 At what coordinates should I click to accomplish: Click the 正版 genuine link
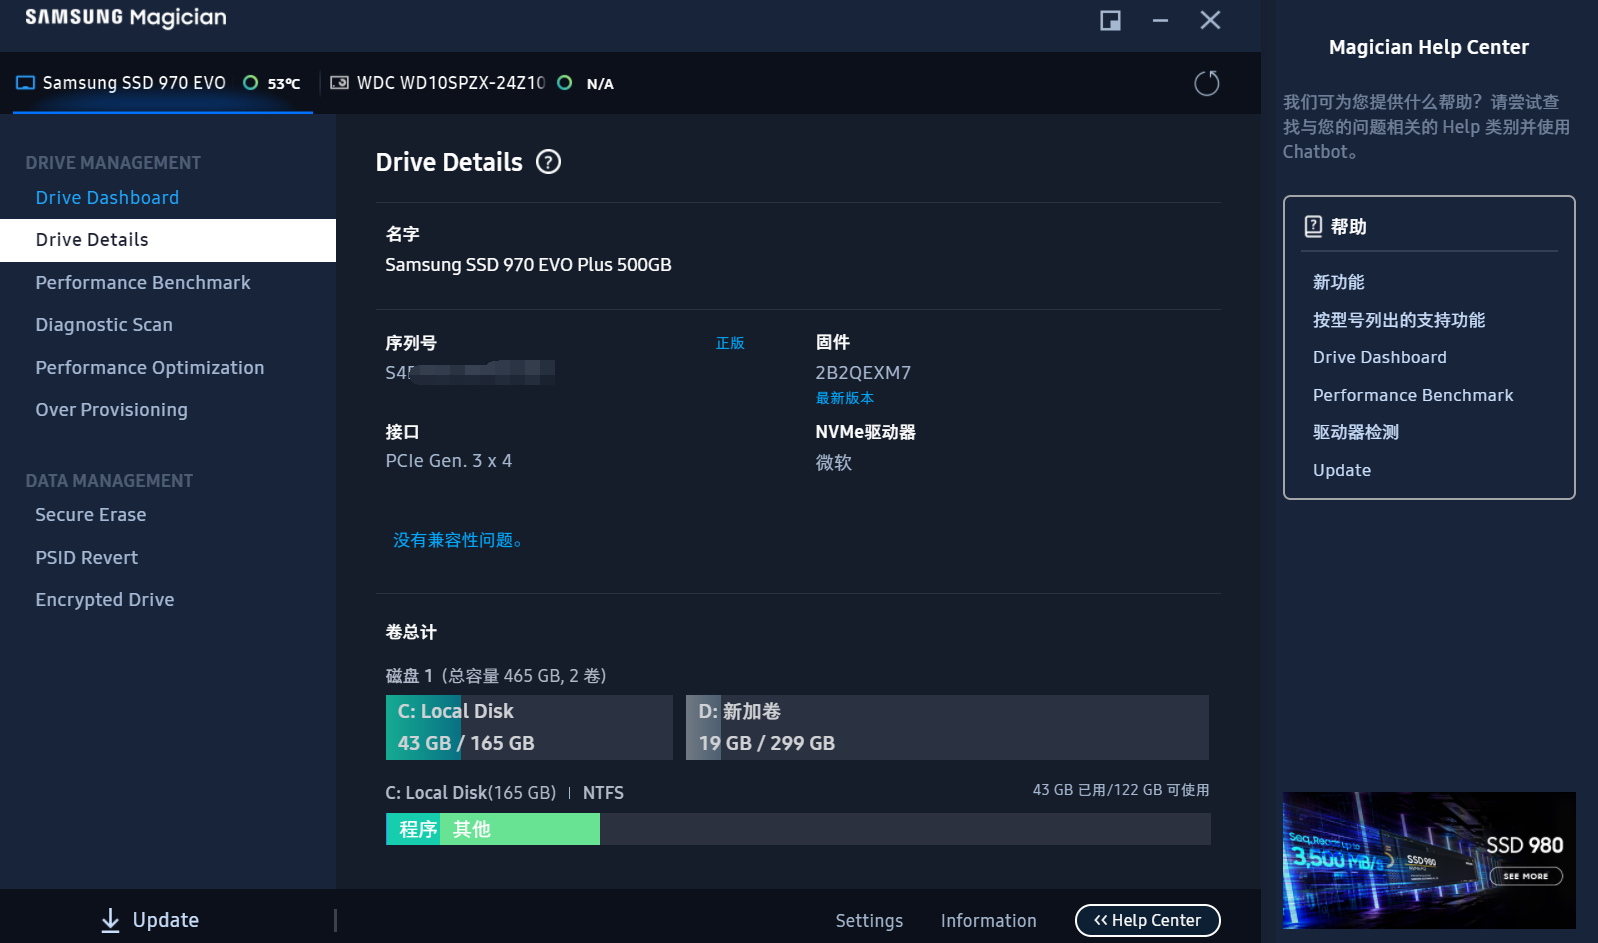click(x=730, y=343)
